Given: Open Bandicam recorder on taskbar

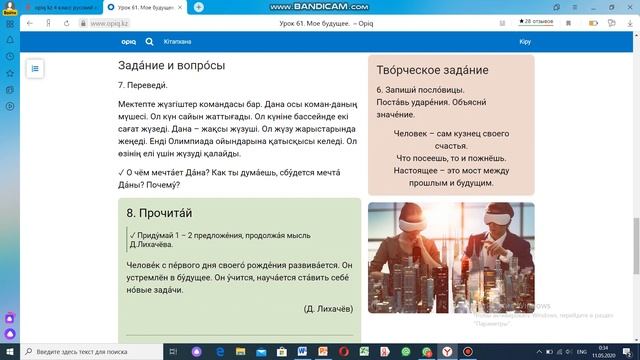Looking at the screenshot, I should click(468, 351).
